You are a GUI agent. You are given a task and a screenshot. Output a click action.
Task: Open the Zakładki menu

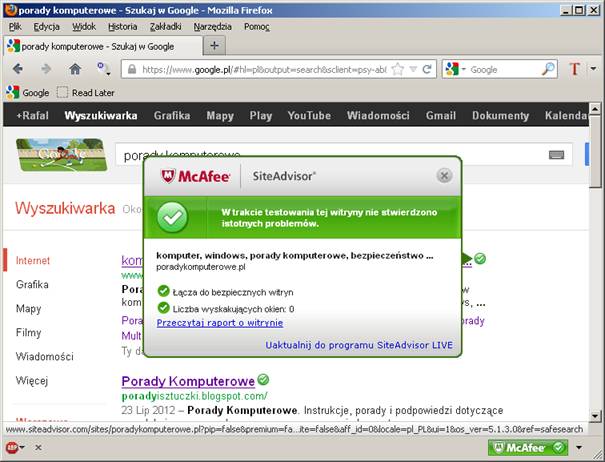[166, 27]
